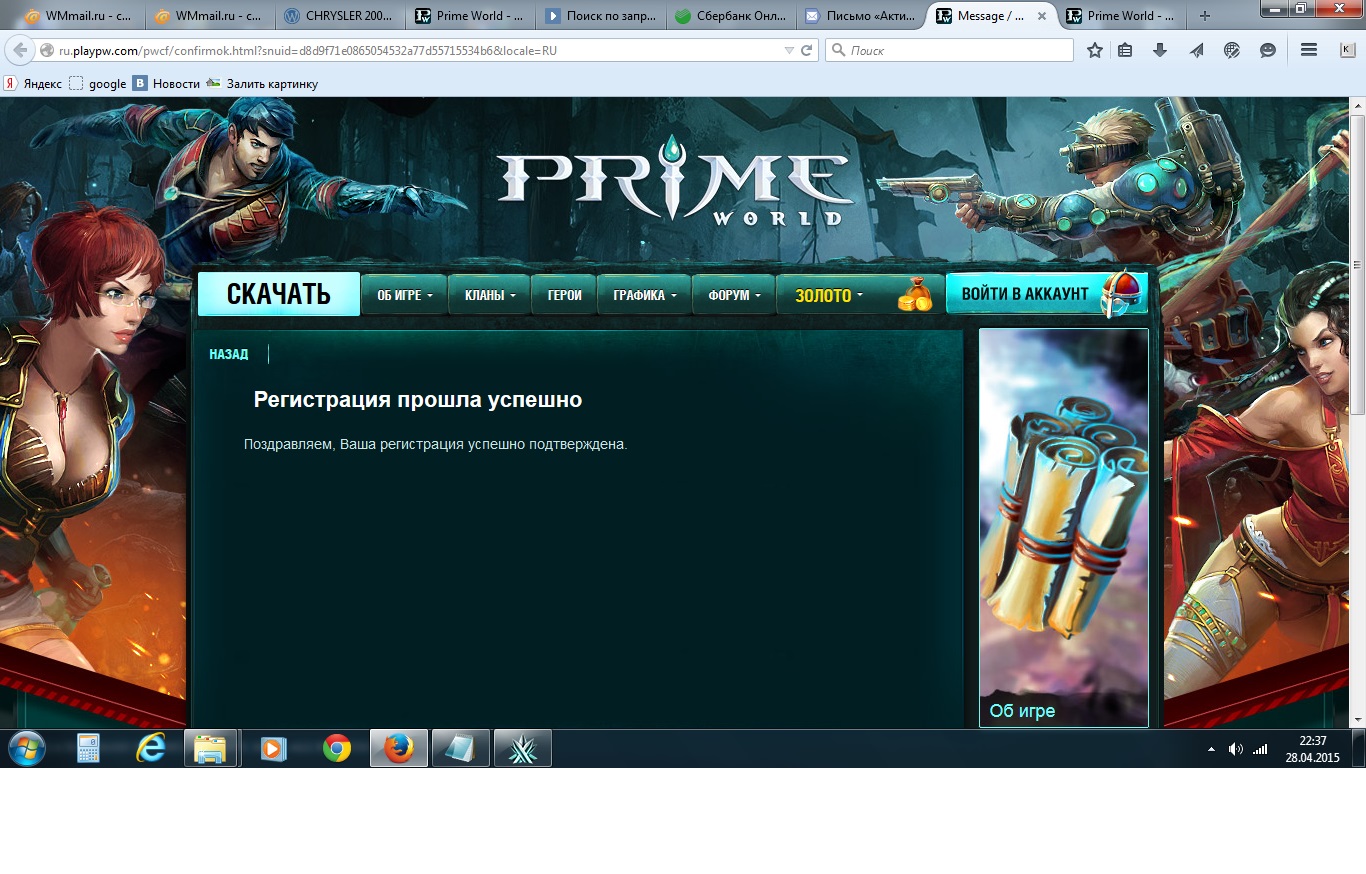Show hidden tray icons arrow

tap(1211, 749)
